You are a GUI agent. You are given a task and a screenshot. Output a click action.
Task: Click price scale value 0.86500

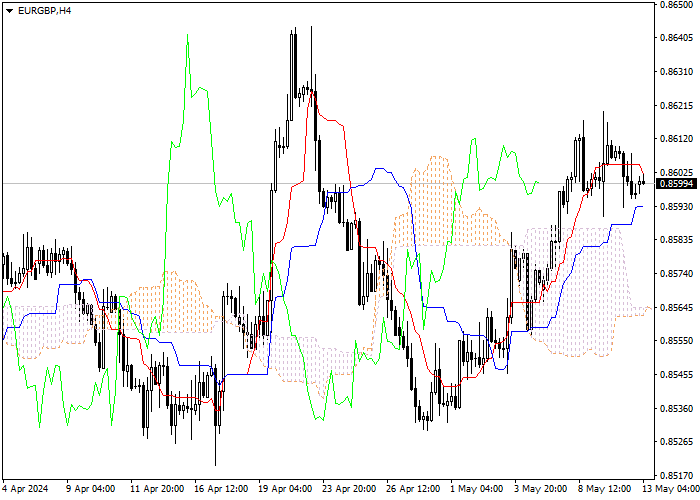tap(676, 4)
